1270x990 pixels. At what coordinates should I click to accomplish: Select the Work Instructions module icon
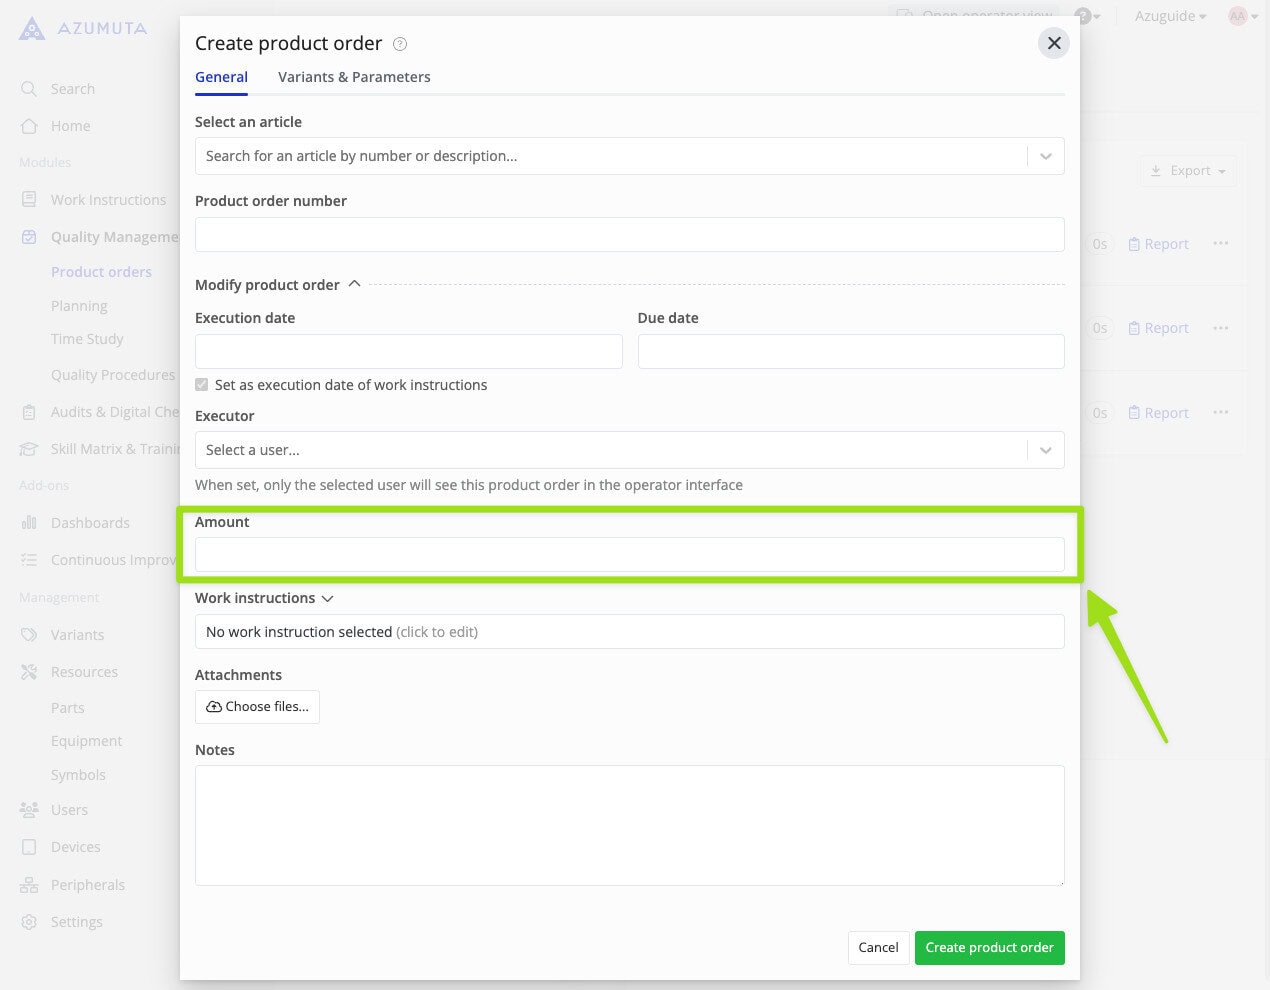coord(28,199)
